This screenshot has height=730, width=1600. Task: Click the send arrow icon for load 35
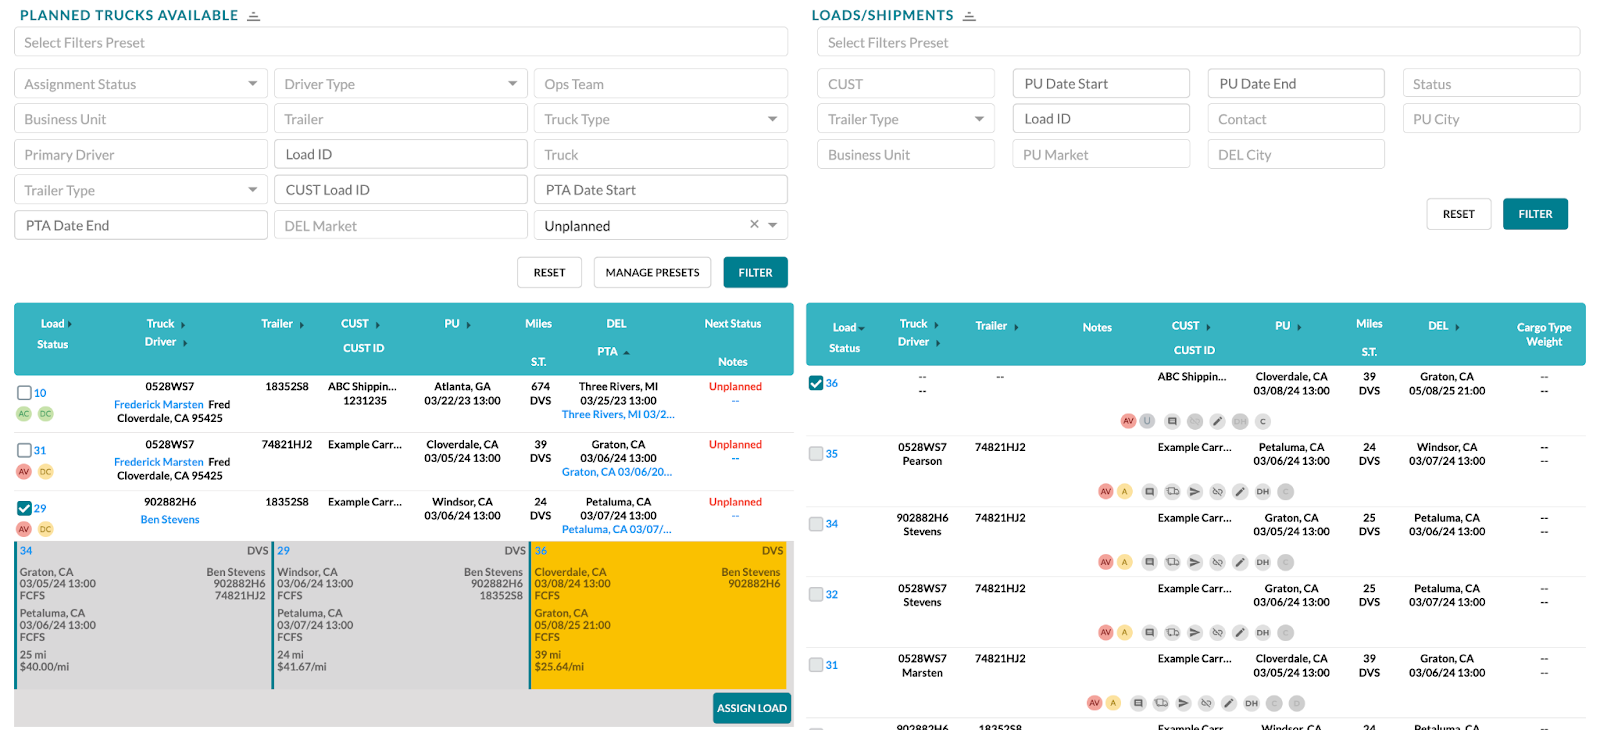click(x=1194, y=492)
